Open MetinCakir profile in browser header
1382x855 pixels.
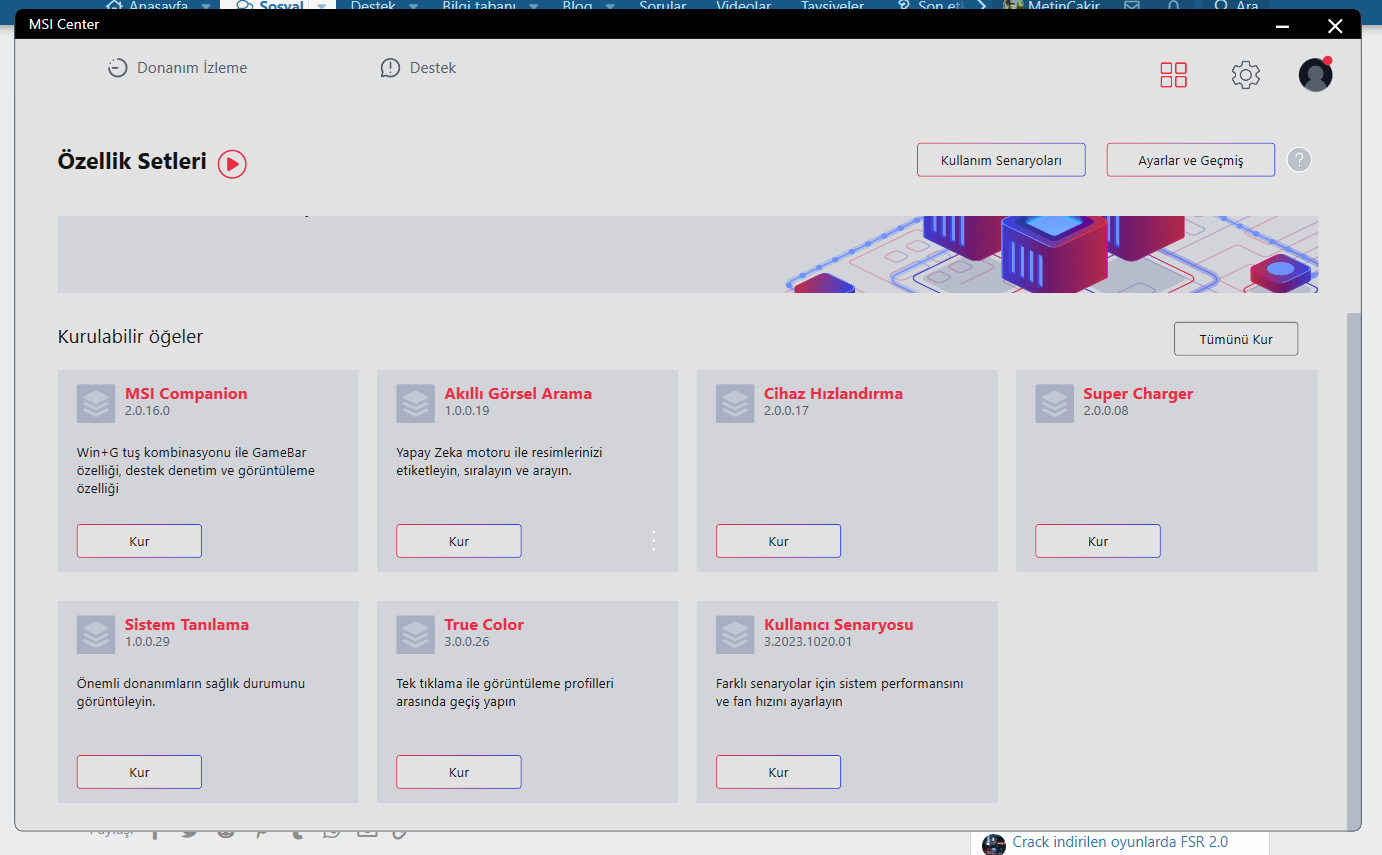coord(1052,6)
